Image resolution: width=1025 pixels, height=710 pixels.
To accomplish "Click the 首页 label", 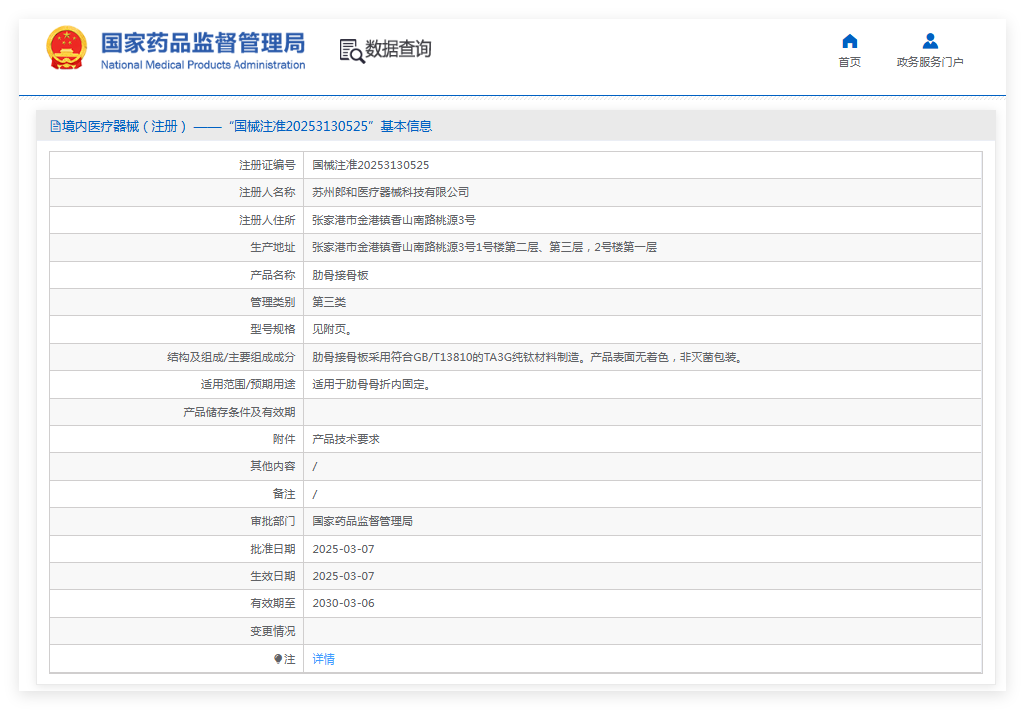I will tap(849, 62).
